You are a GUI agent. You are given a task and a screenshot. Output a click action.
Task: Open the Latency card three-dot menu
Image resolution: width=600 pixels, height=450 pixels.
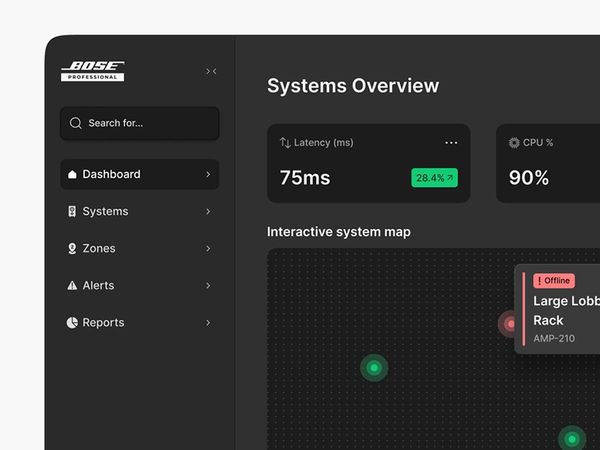pos(451,143)
